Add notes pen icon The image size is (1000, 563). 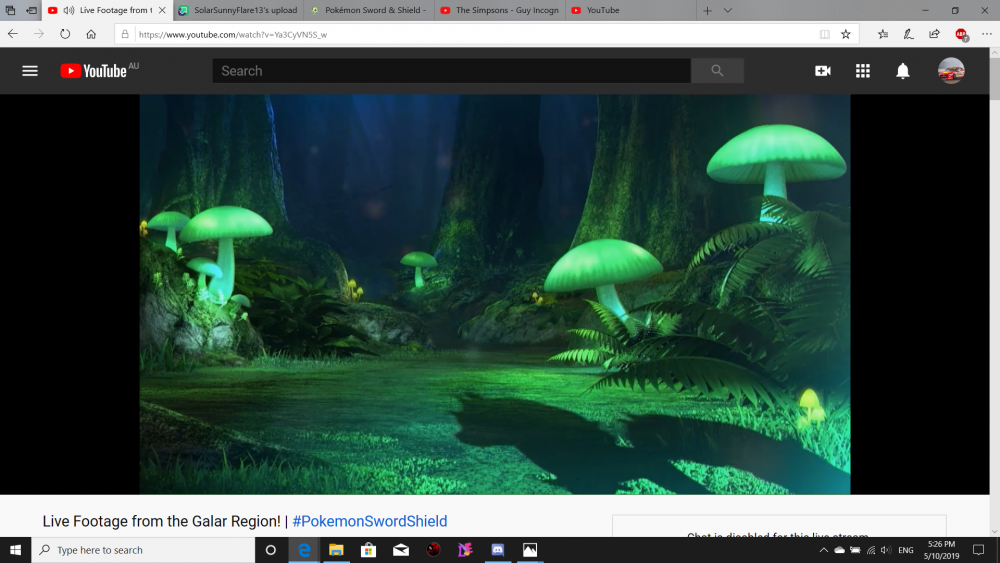click(909, 34)
